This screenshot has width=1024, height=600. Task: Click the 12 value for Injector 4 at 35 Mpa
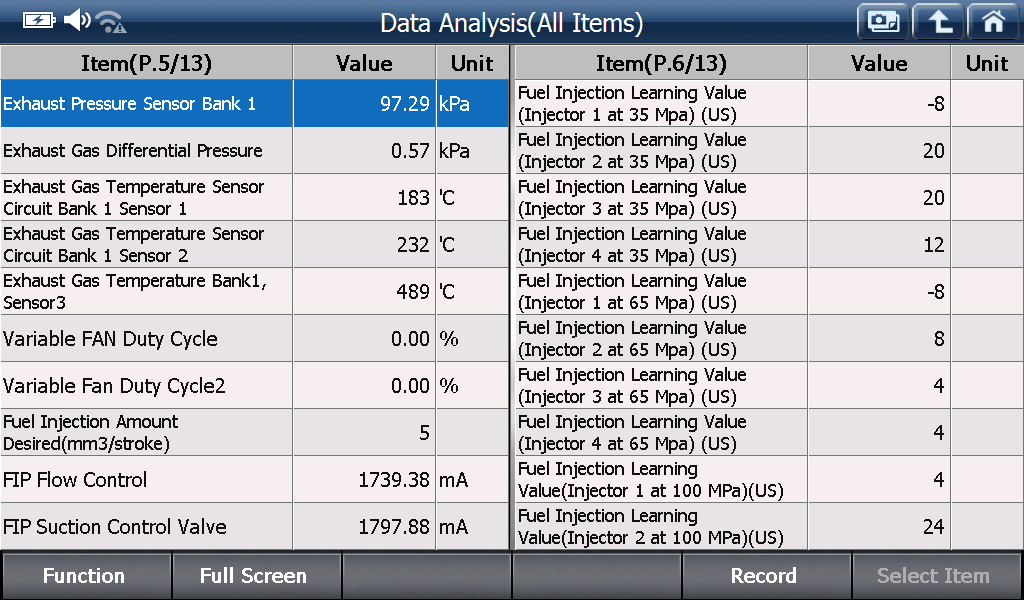(879, 244)
